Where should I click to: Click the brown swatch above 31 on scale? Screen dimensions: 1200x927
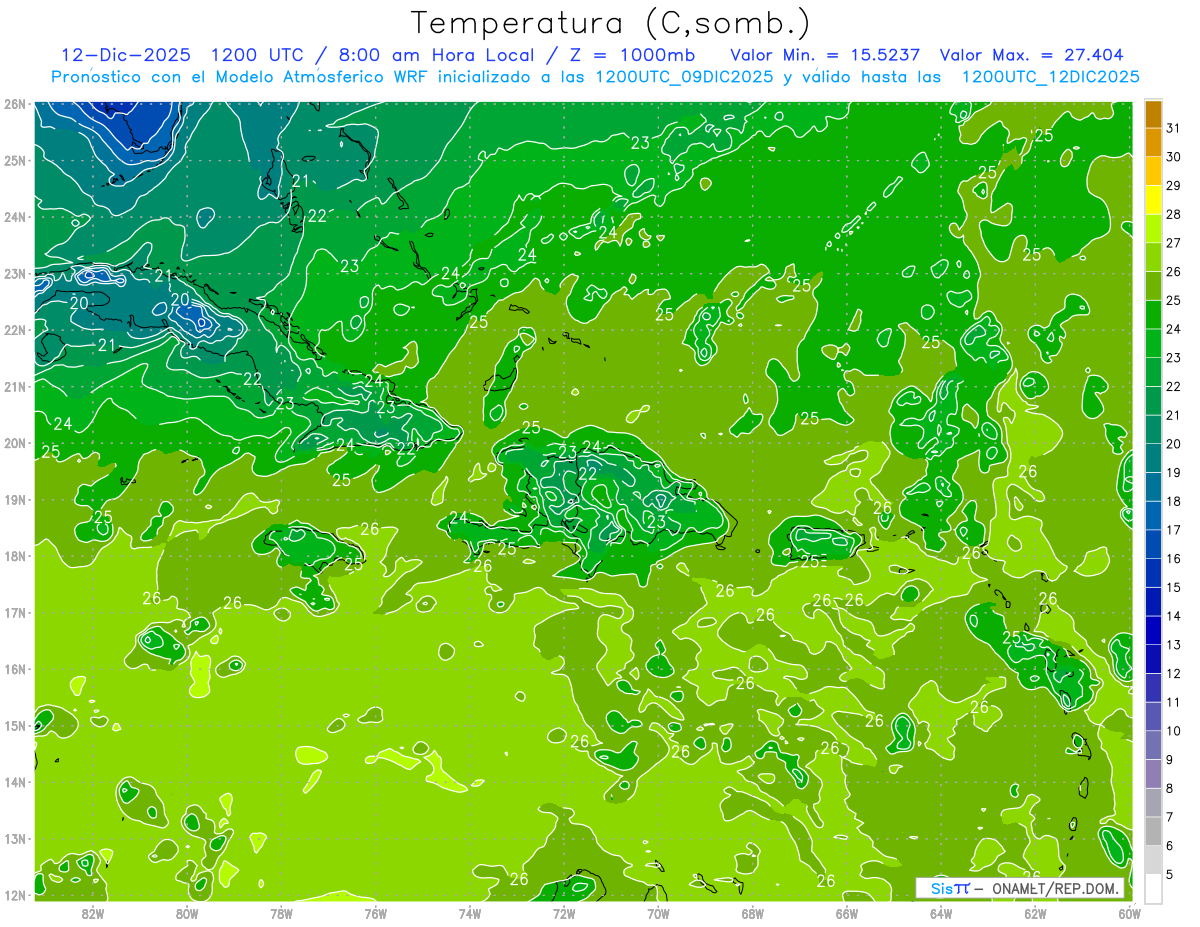point(1153,114)
